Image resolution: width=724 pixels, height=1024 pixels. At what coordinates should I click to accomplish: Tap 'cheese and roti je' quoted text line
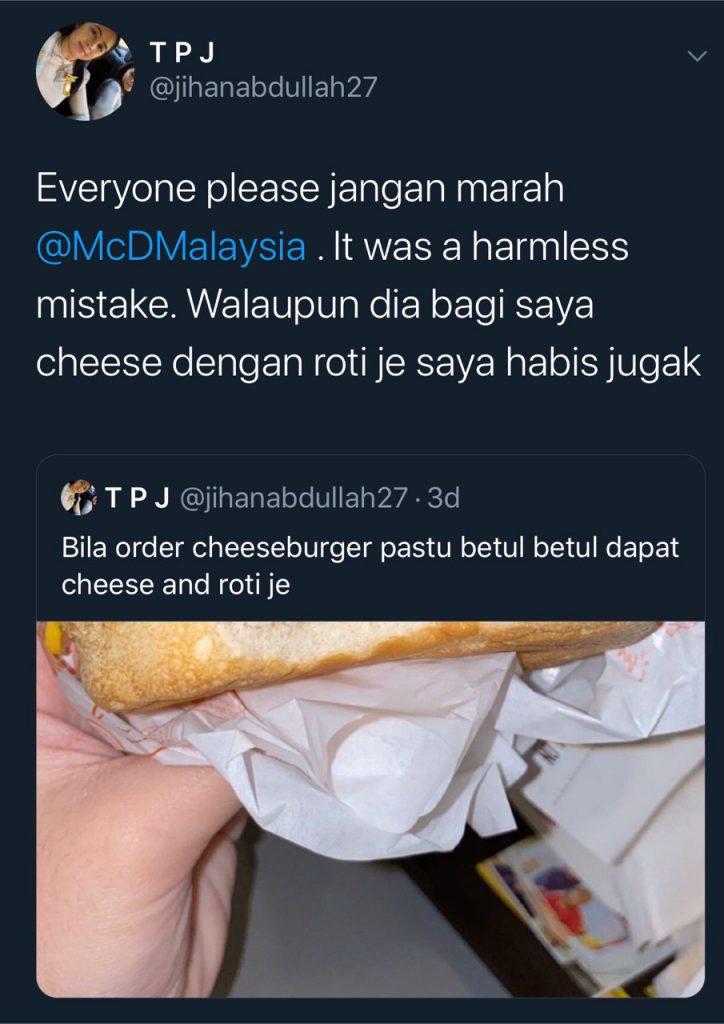(176, 585)
